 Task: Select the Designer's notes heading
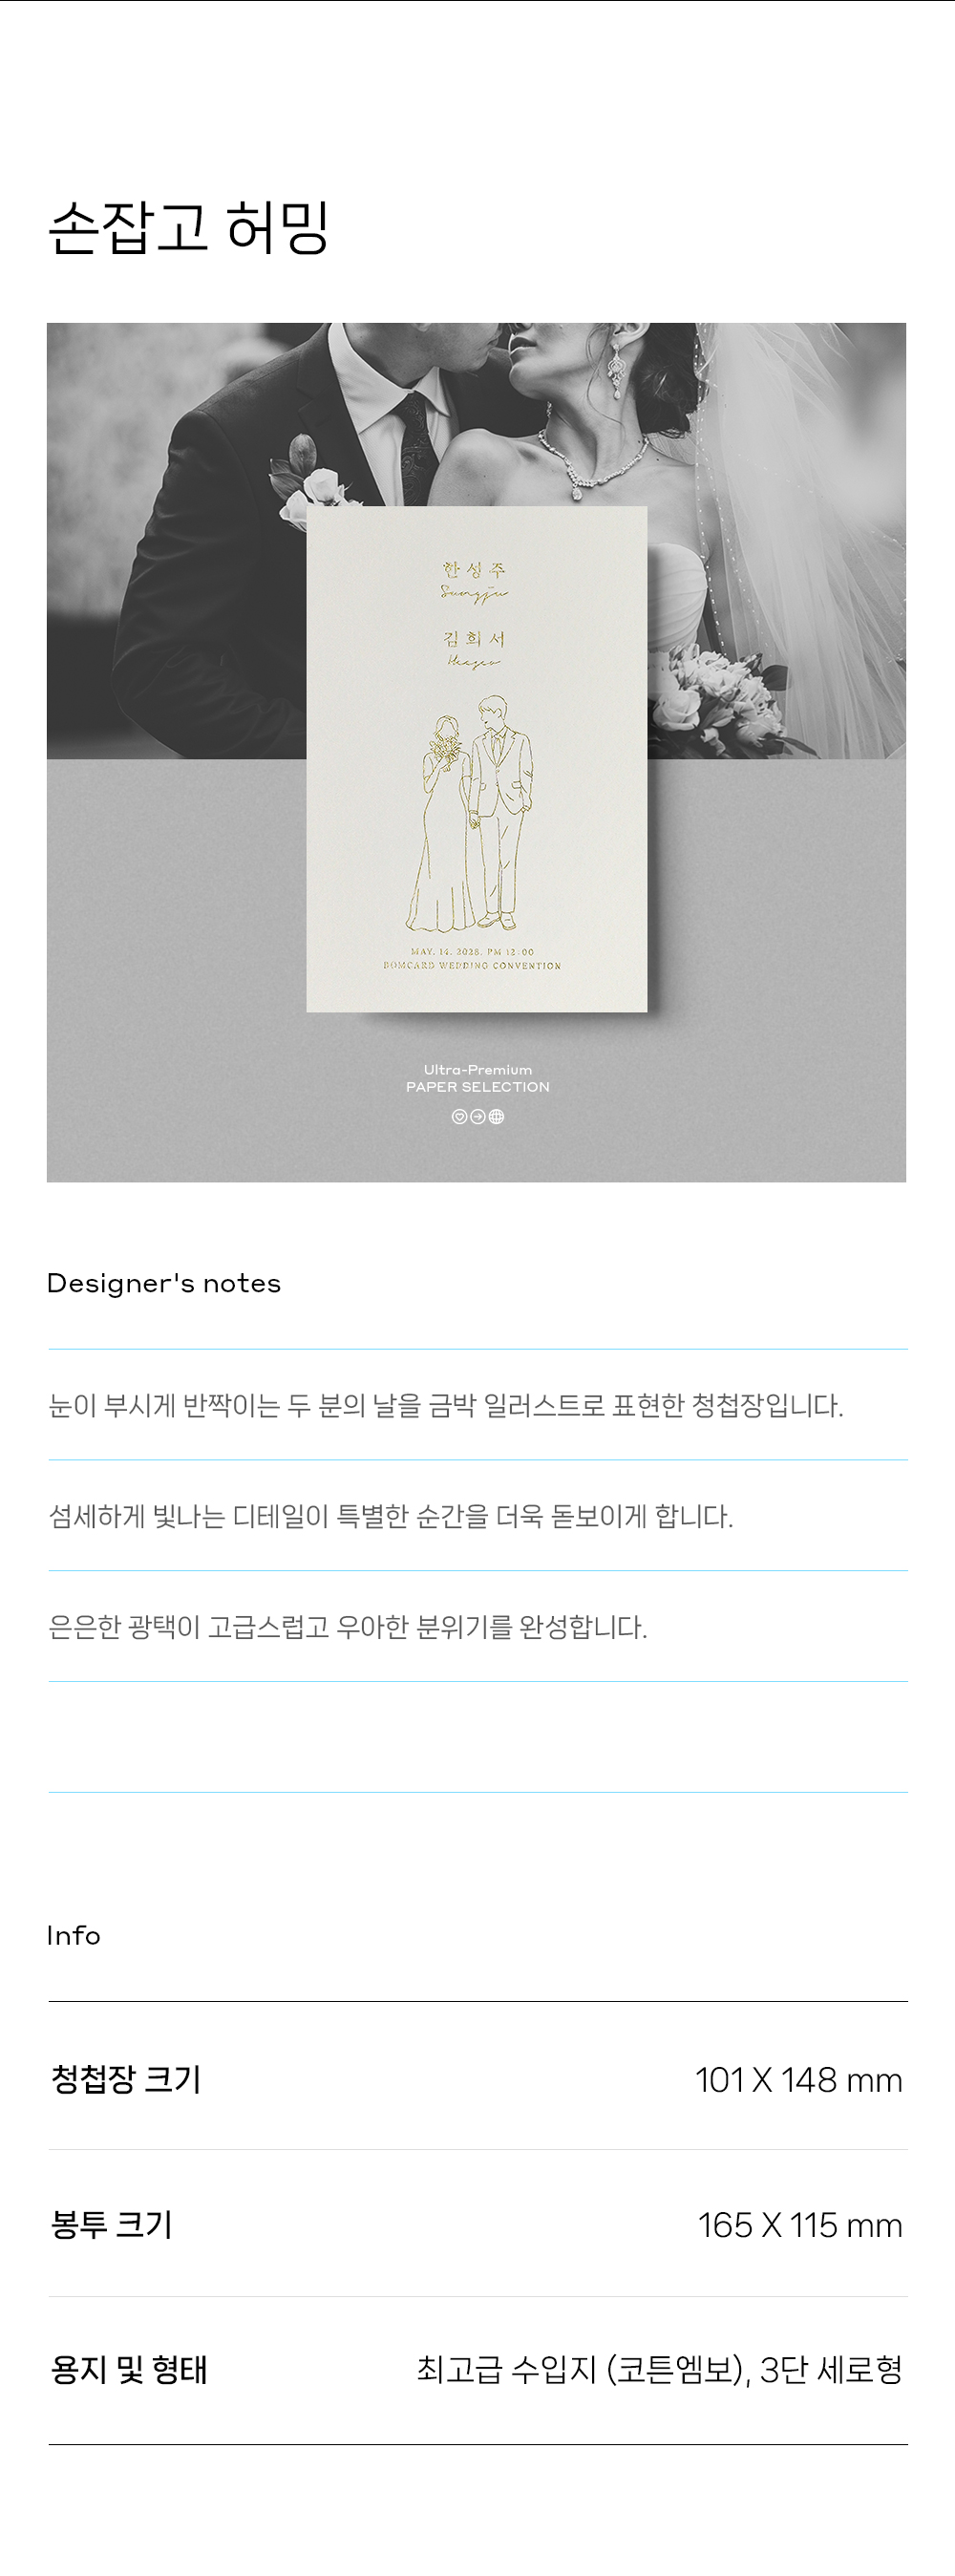[164, 1283]
